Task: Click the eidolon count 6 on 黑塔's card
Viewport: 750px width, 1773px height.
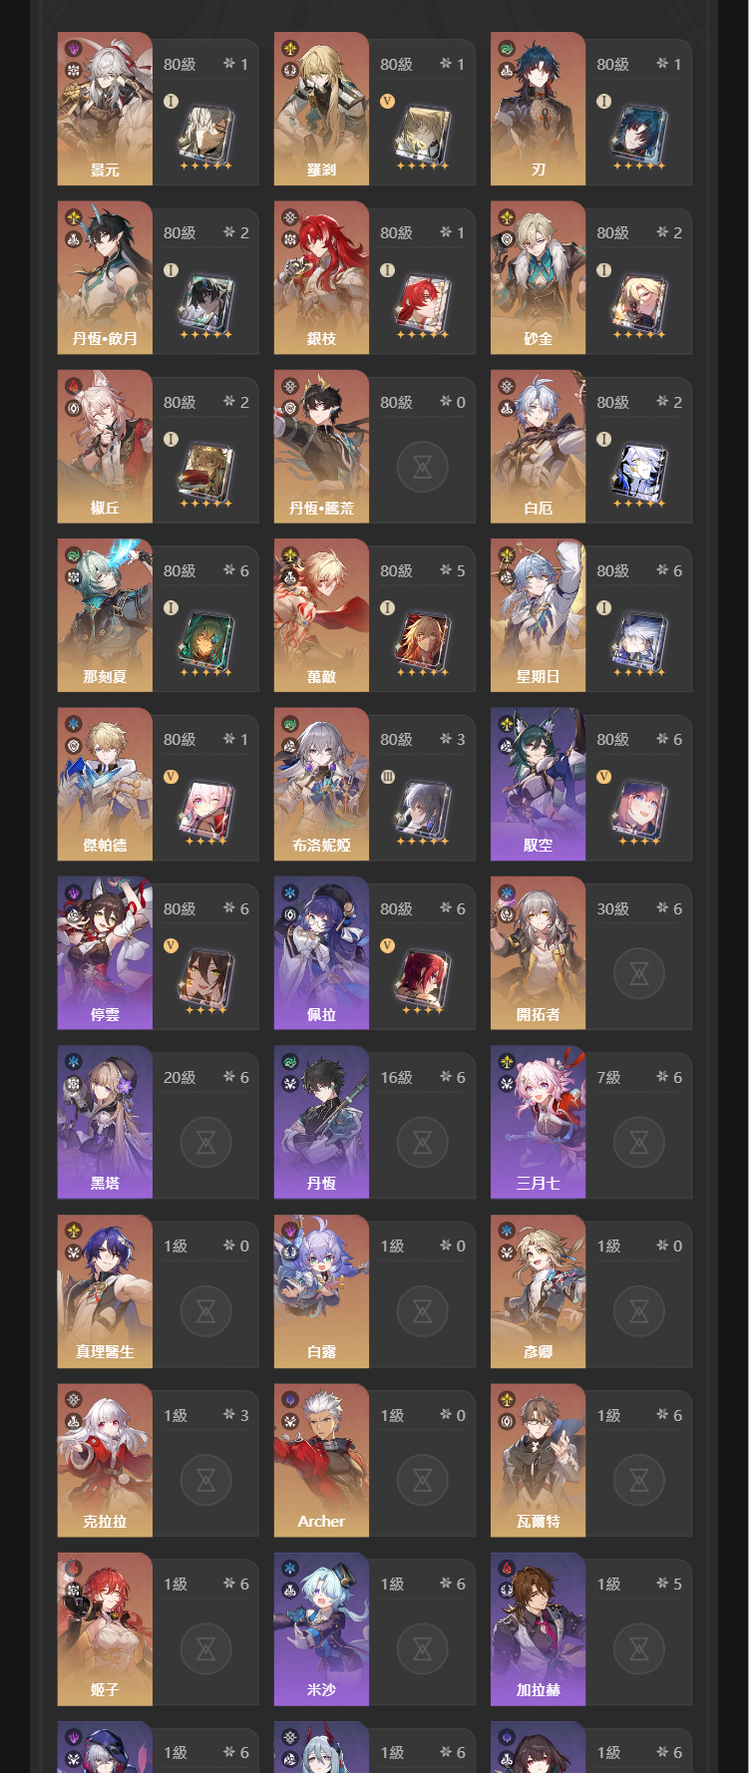Action: pyautogui.click(x=244, y=1077)
